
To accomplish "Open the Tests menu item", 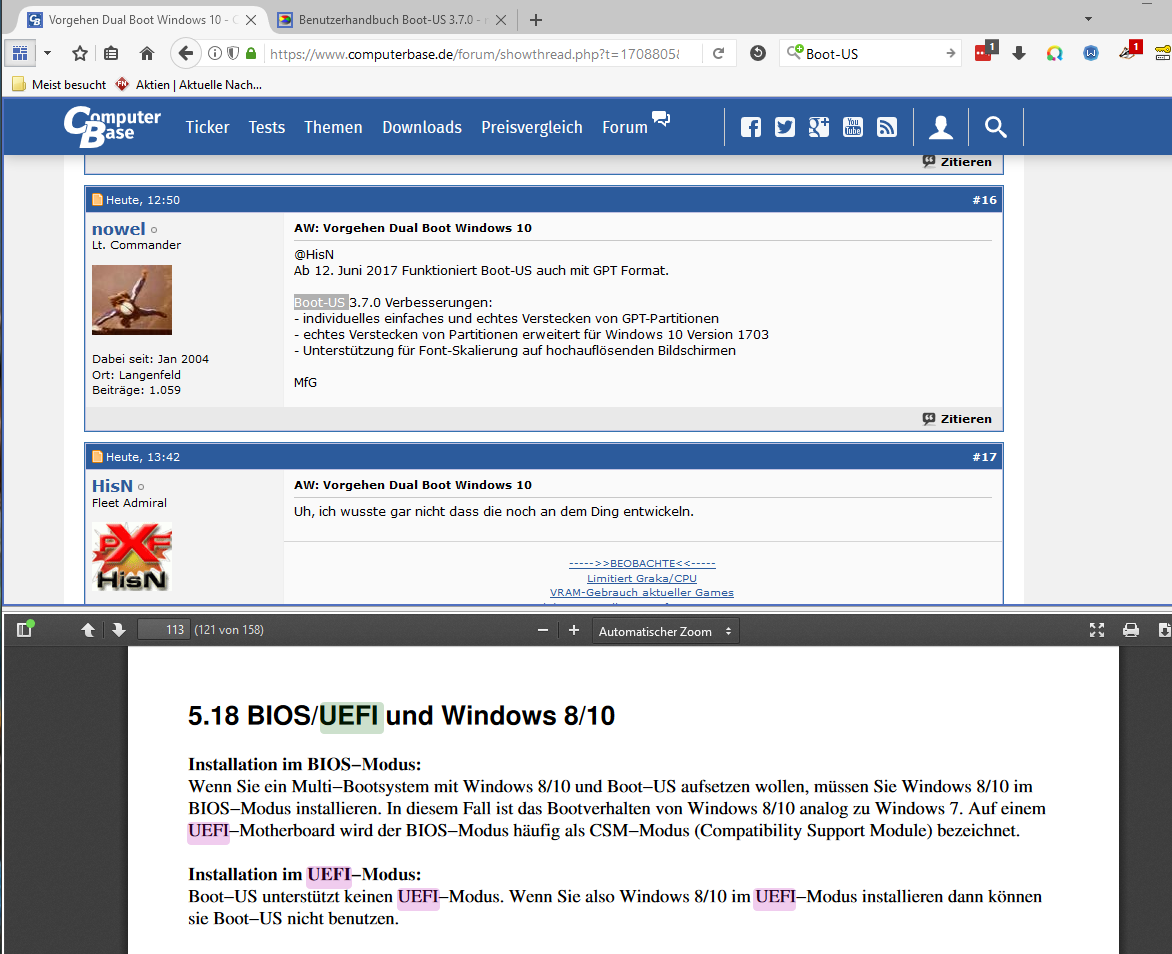I will (x=267, y=127).
